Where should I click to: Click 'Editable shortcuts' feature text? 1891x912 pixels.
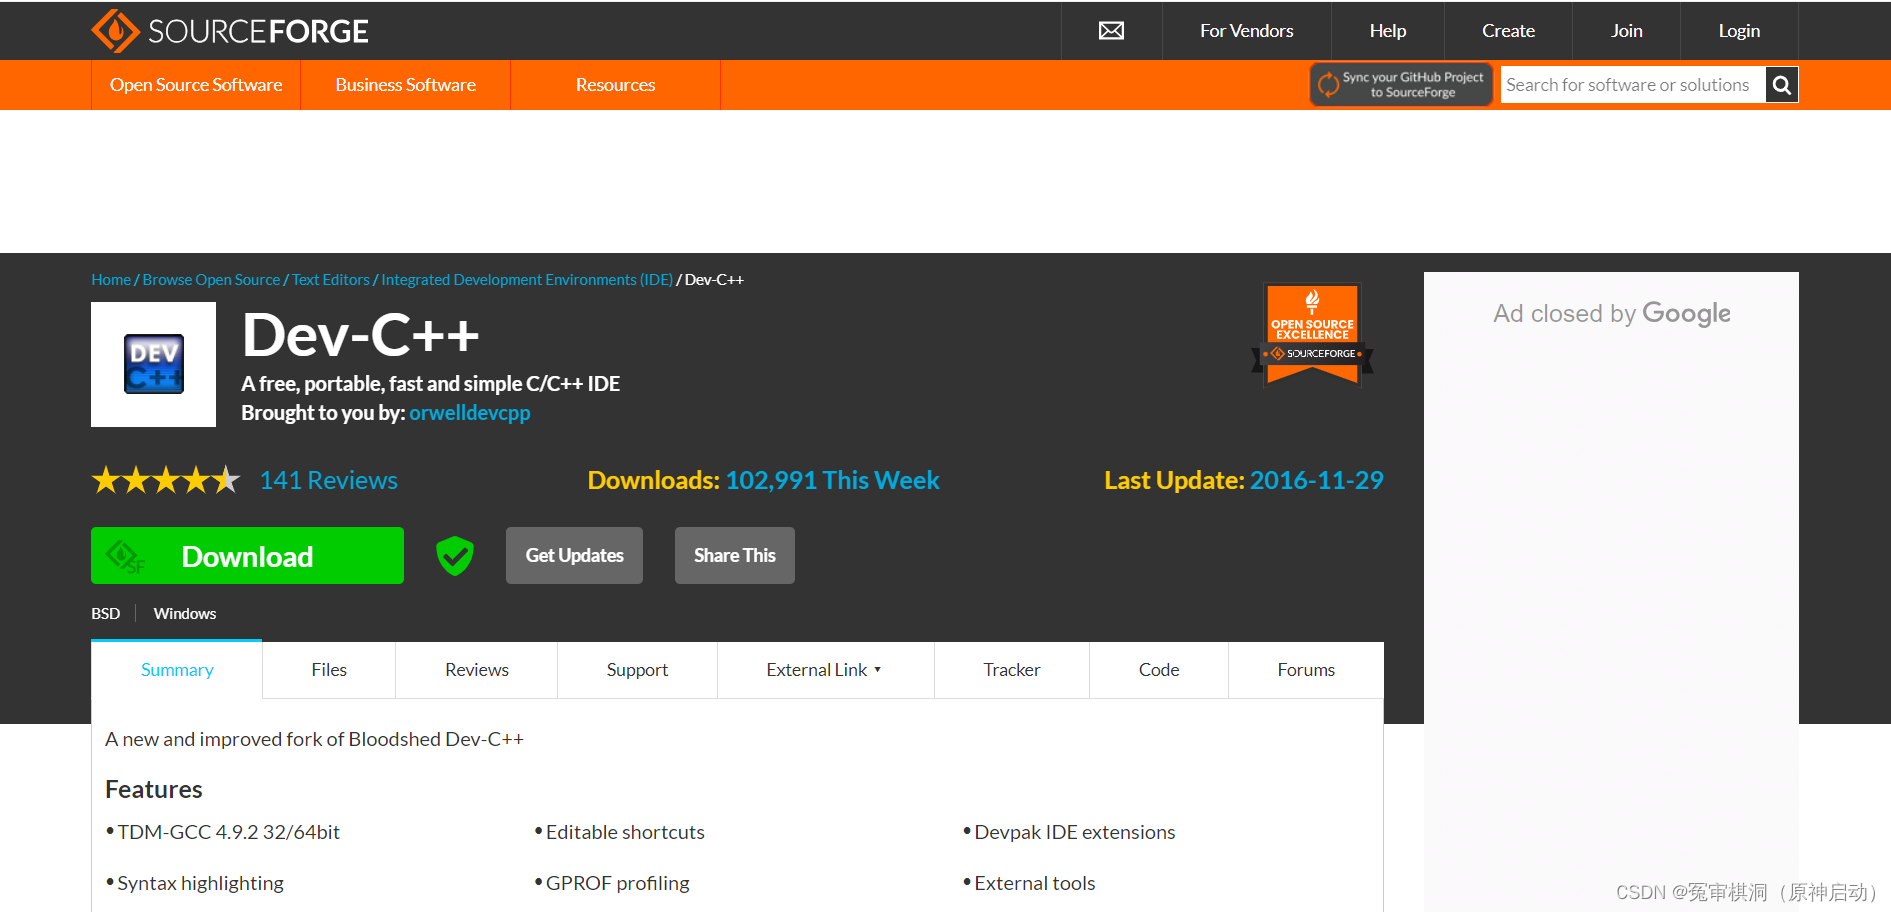pos(625,832)
